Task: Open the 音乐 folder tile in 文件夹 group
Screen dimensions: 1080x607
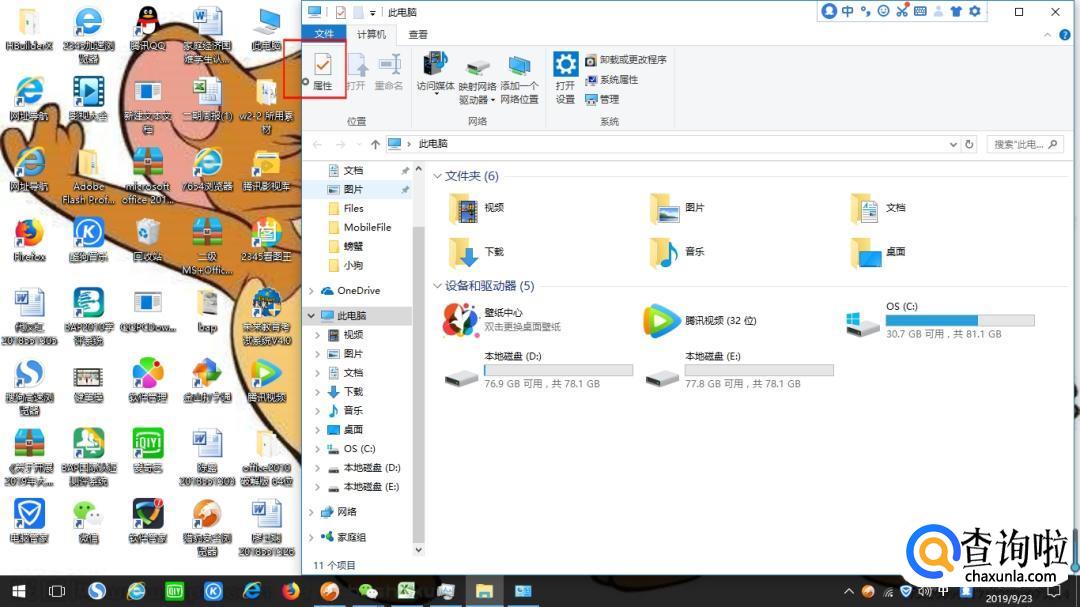Action: point(677,252)
